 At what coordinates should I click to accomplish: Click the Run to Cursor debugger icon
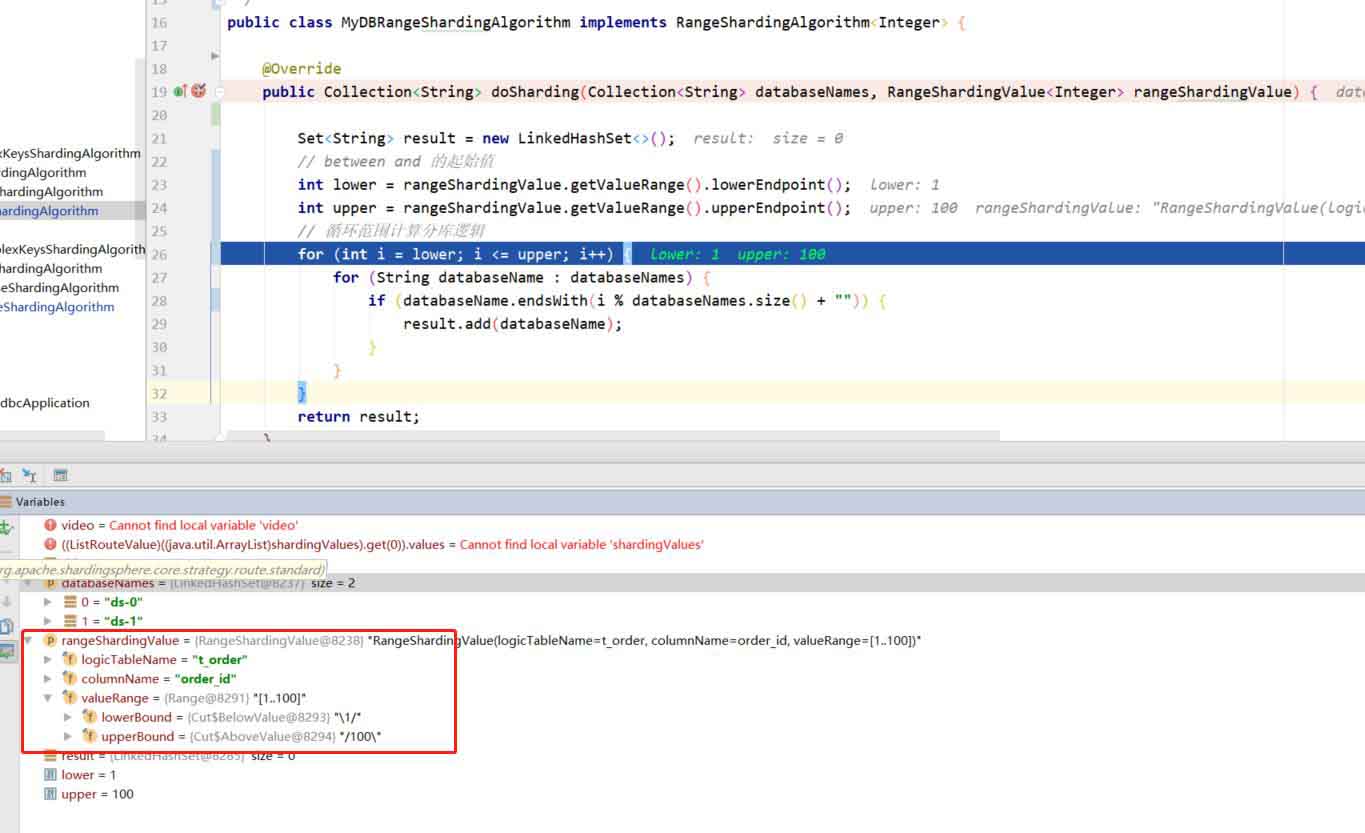pos(29,476)
